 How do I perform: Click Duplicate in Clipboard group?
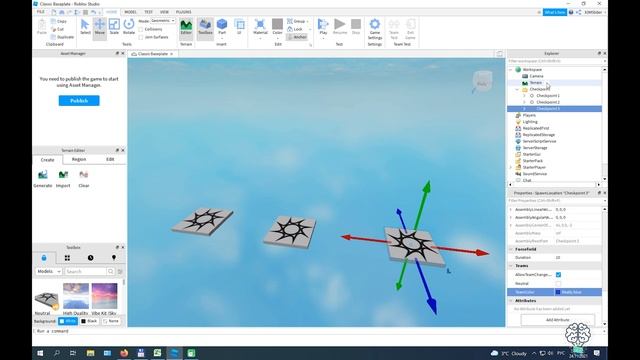tap(62, 37)
